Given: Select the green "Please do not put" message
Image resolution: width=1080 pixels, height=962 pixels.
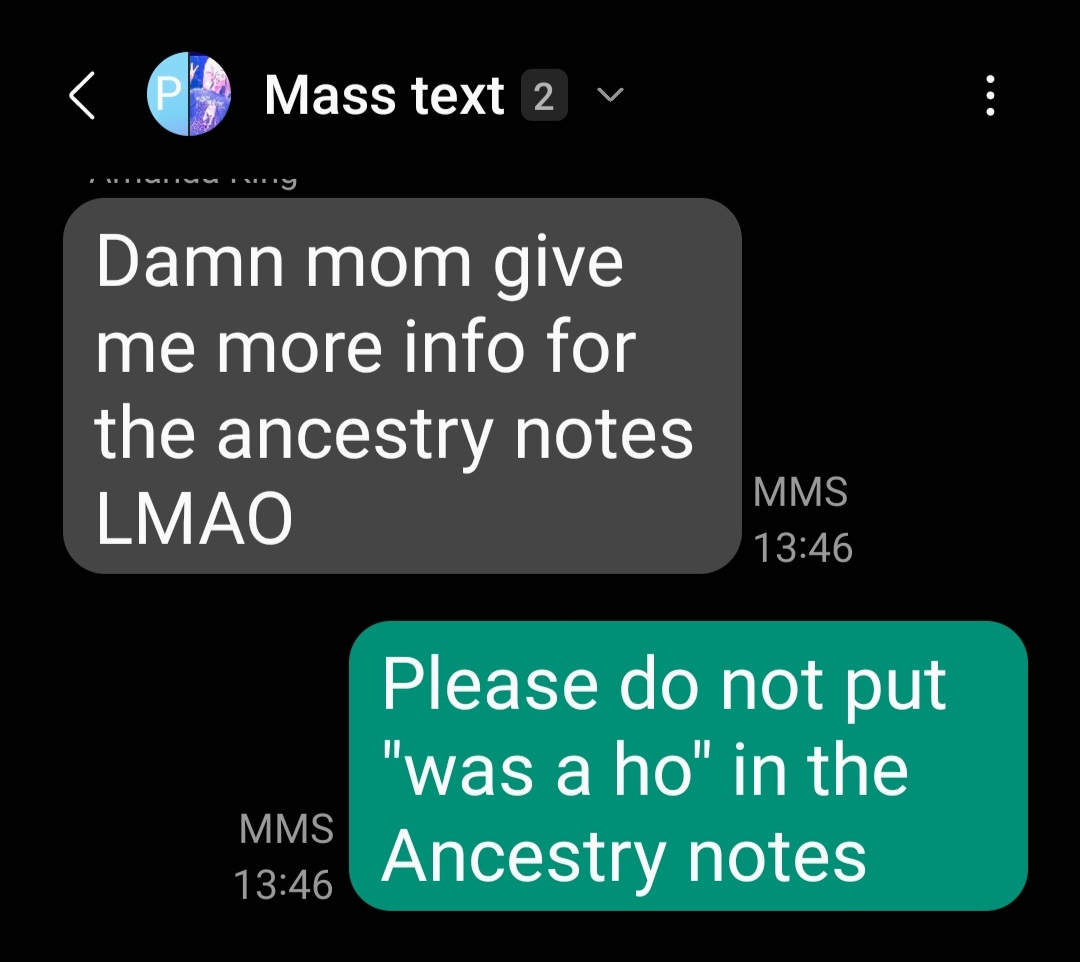Looking at the screenshot, I should point(688,765).
